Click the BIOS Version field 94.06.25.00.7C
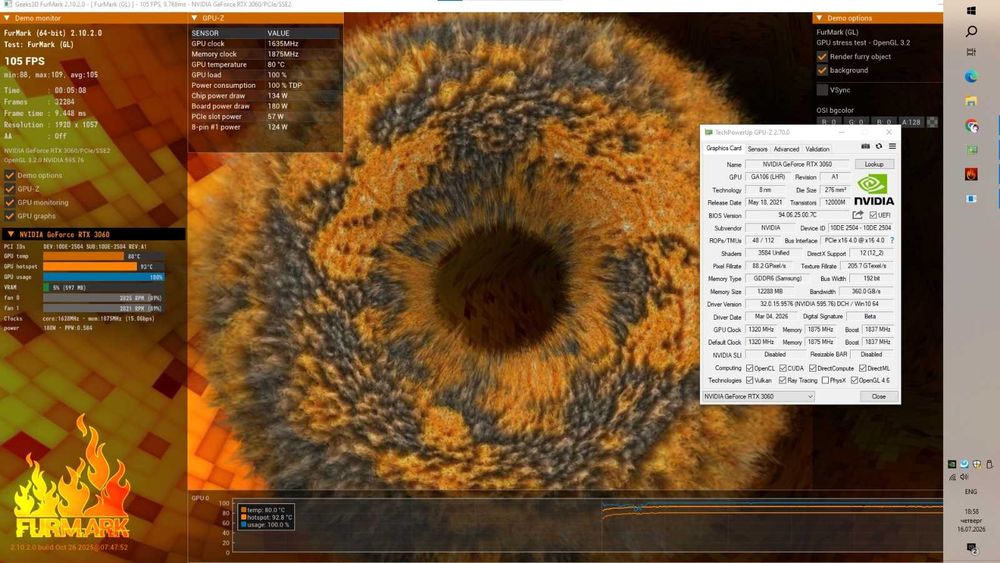1000x563 pixels. [797, 216]
